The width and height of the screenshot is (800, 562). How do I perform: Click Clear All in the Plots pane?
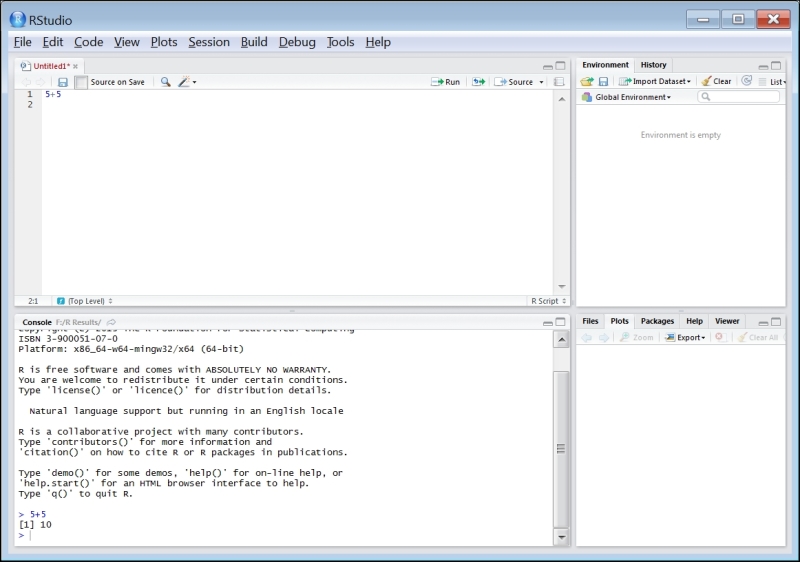pos(758,338)
